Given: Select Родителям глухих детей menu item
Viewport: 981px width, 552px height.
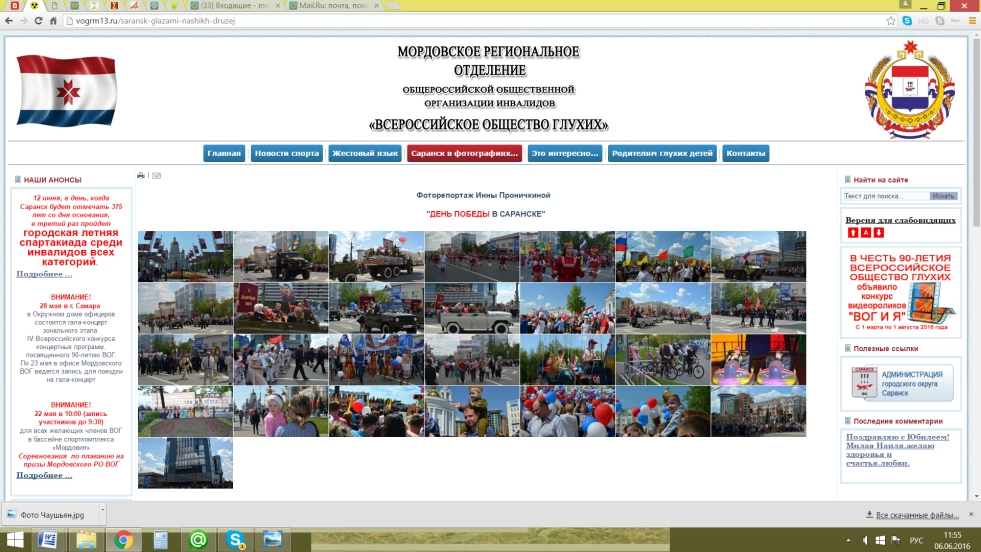Looking at the screenshot, I should coord(662,153).
